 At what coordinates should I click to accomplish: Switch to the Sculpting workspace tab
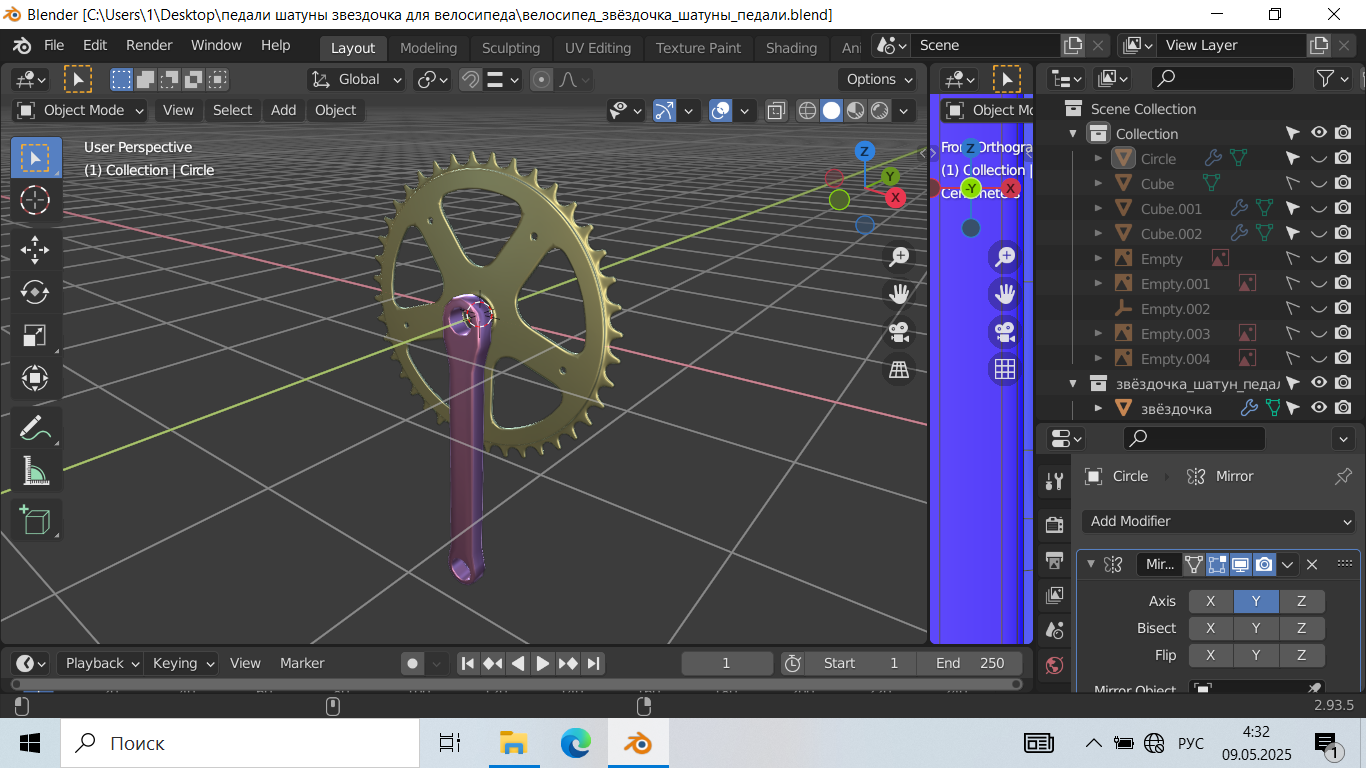point(510,48)
